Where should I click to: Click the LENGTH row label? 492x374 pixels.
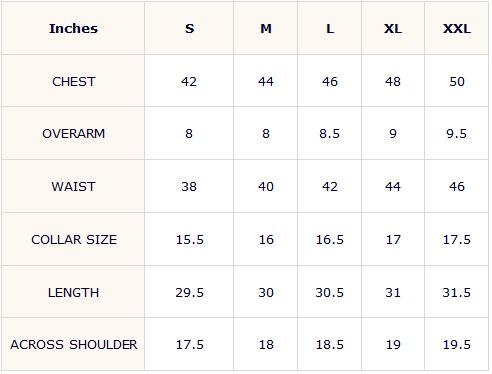pos(73,292)
